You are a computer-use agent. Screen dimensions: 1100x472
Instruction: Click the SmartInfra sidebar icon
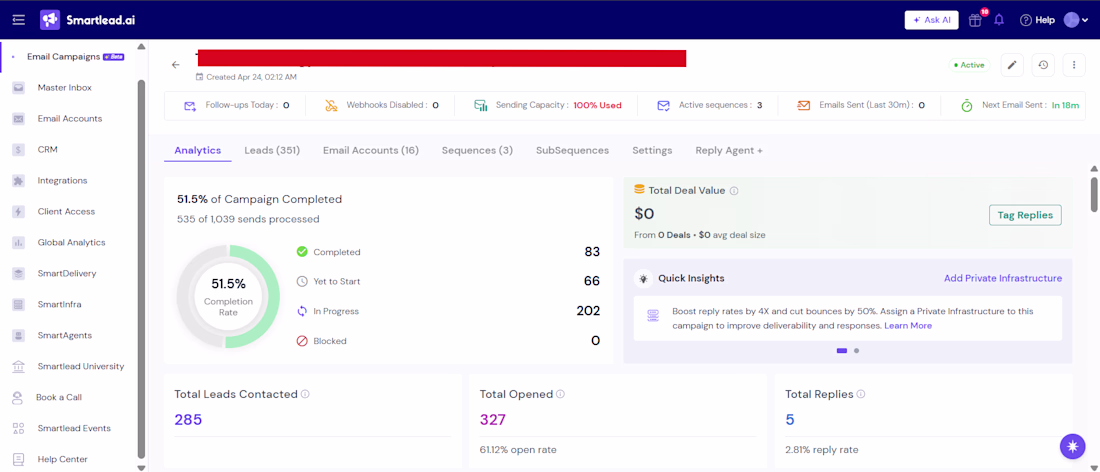(19, 304)
